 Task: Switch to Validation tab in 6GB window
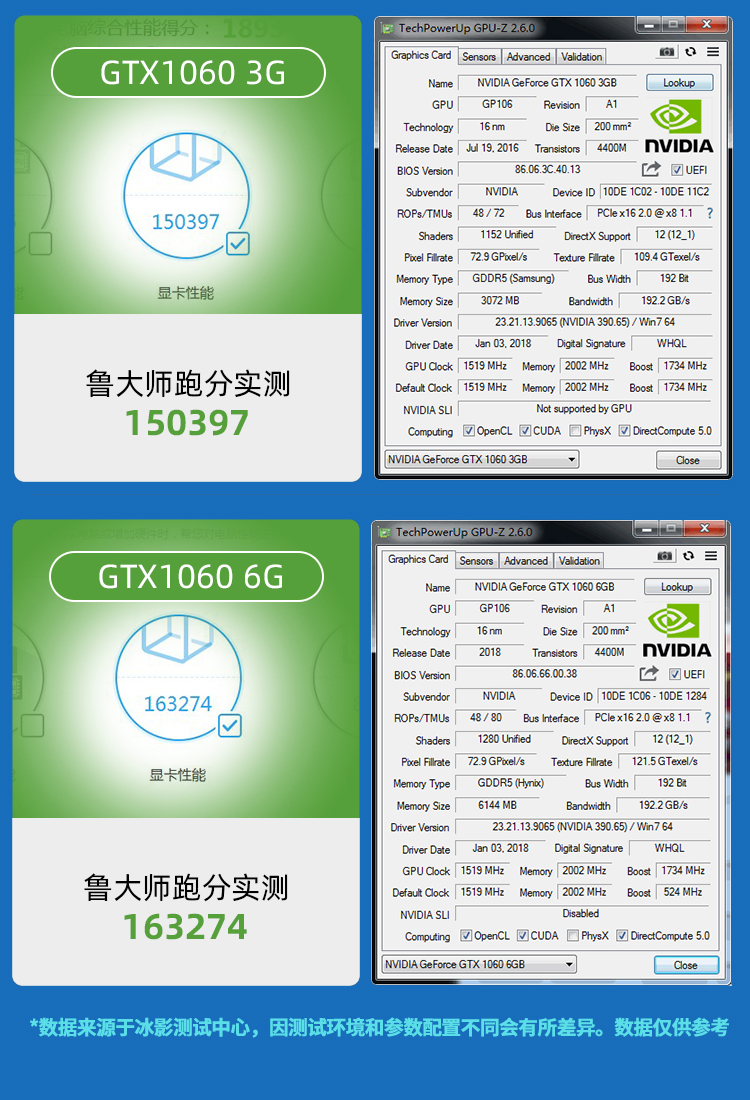click(579, 561)
